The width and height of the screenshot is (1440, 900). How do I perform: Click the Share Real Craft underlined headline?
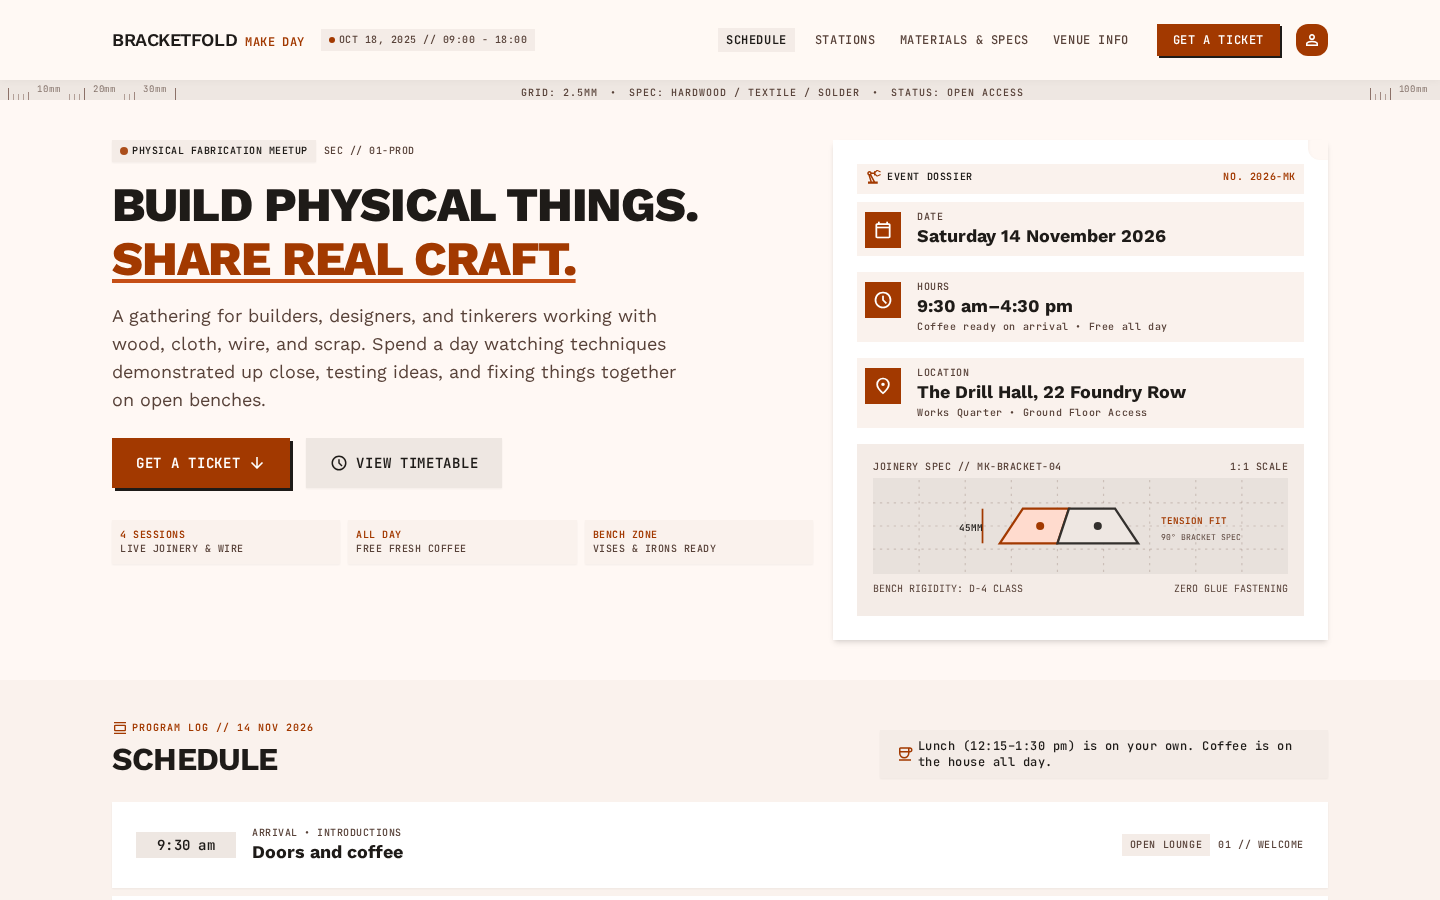pos(344,259)
